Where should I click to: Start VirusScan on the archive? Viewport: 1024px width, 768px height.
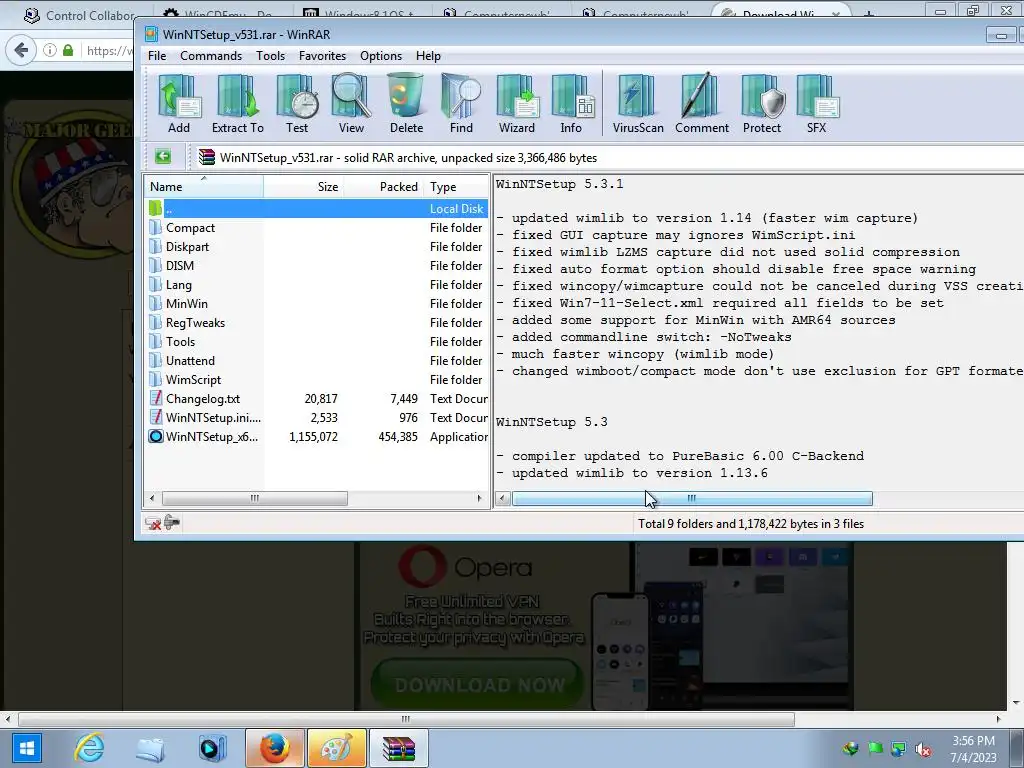pos(637,104)
